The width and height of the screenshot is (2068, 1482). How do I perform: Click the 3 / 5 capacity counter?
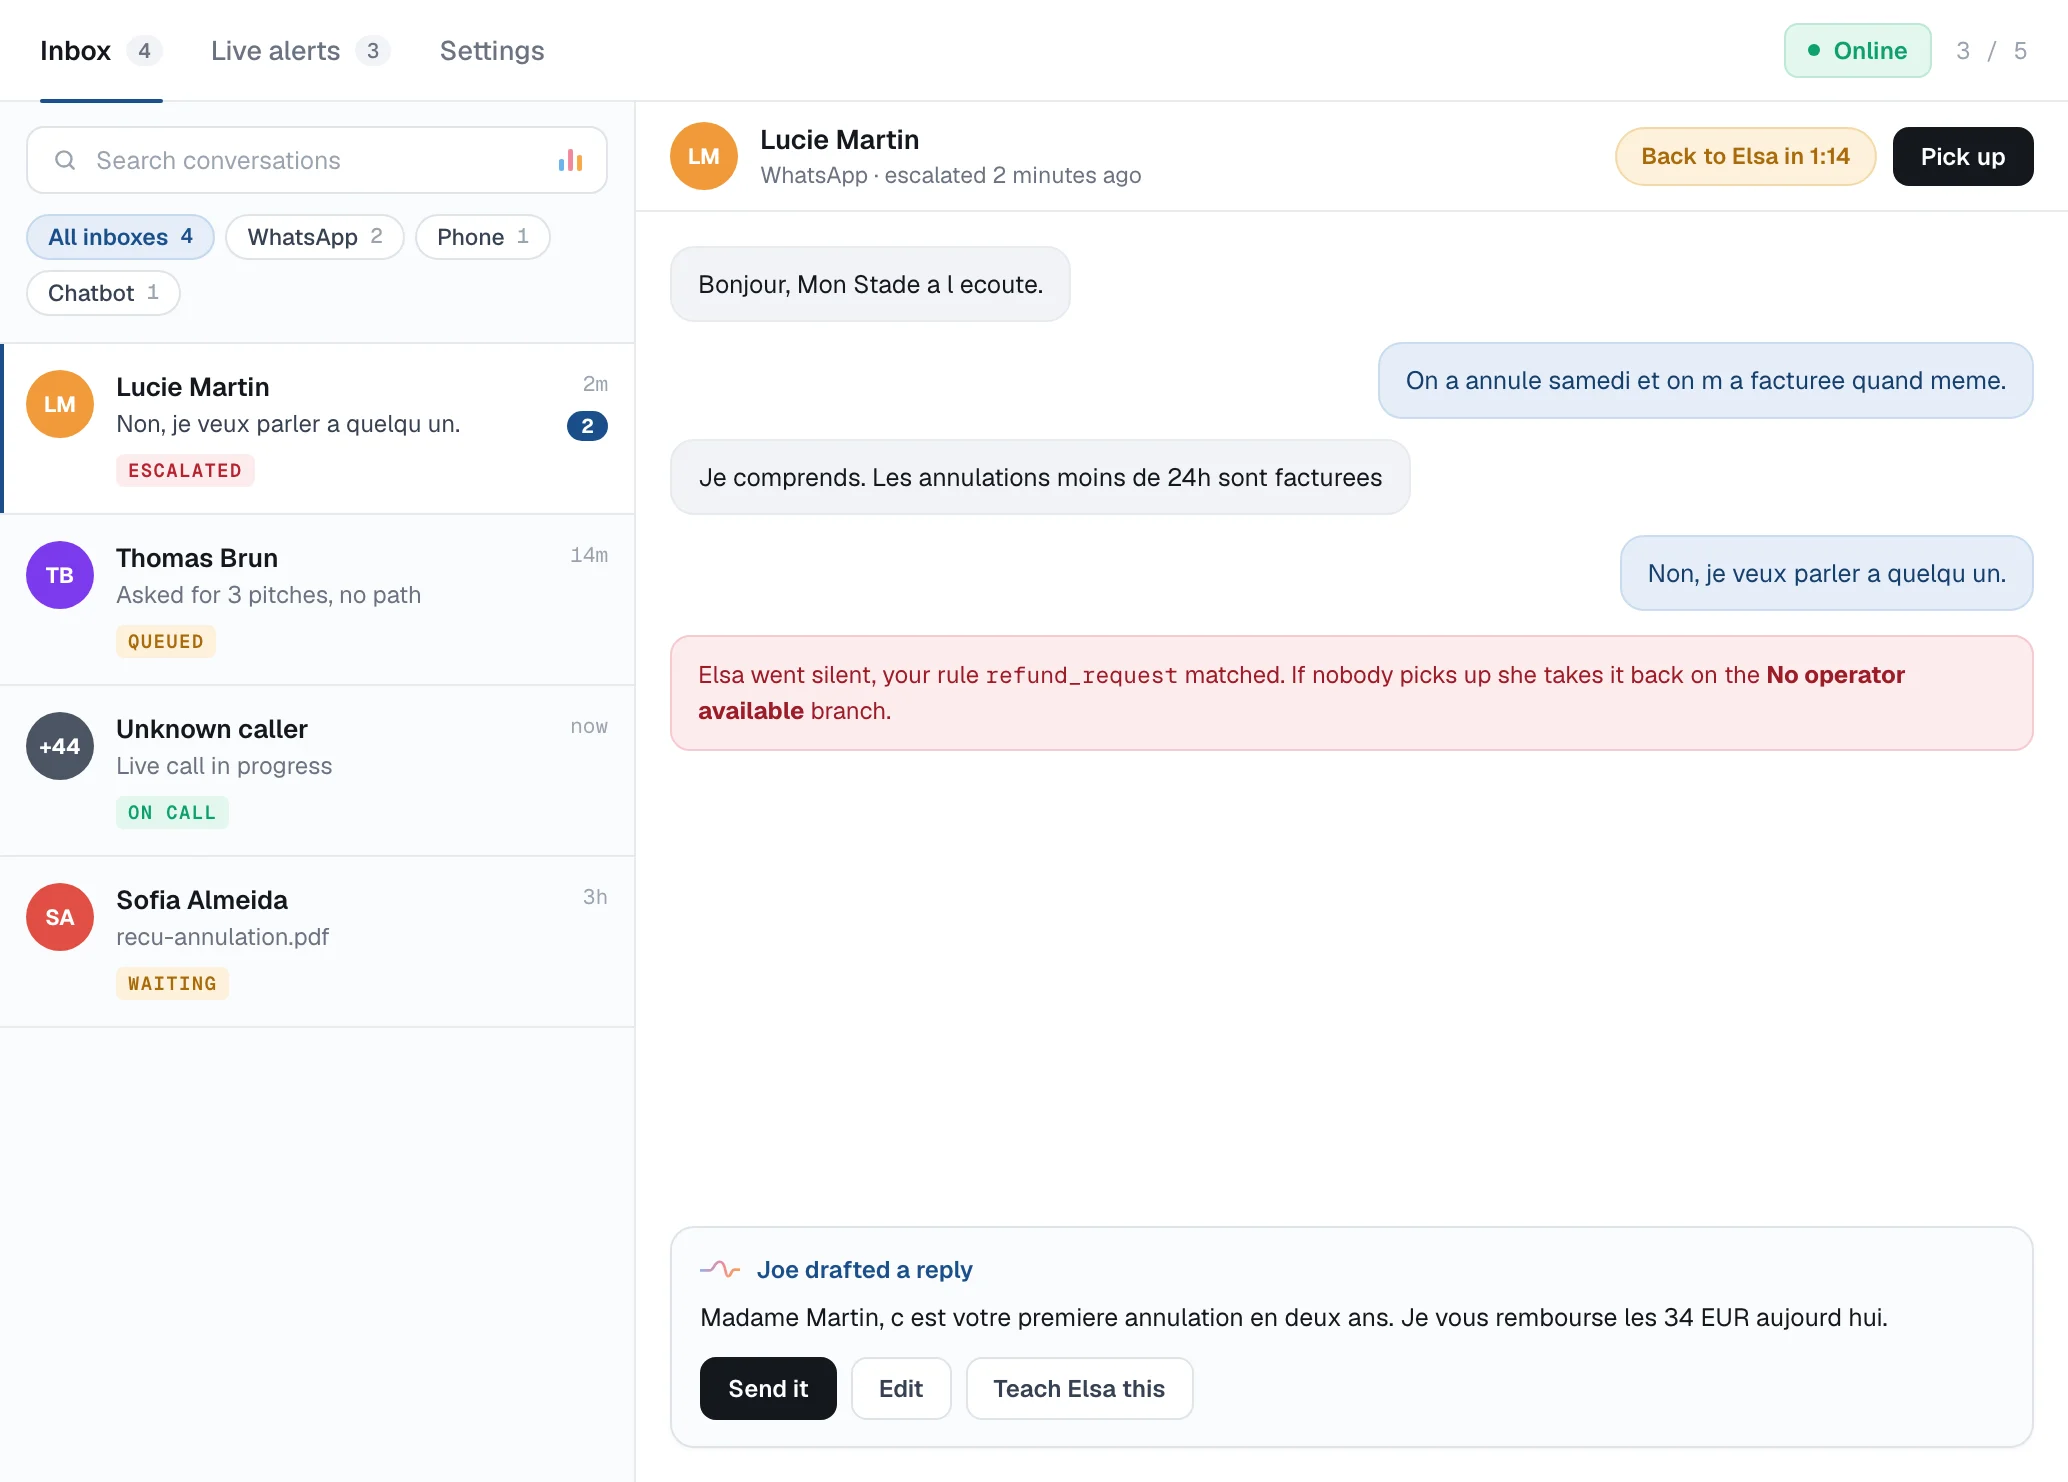pyautogui.click(x=1991, y=51)
